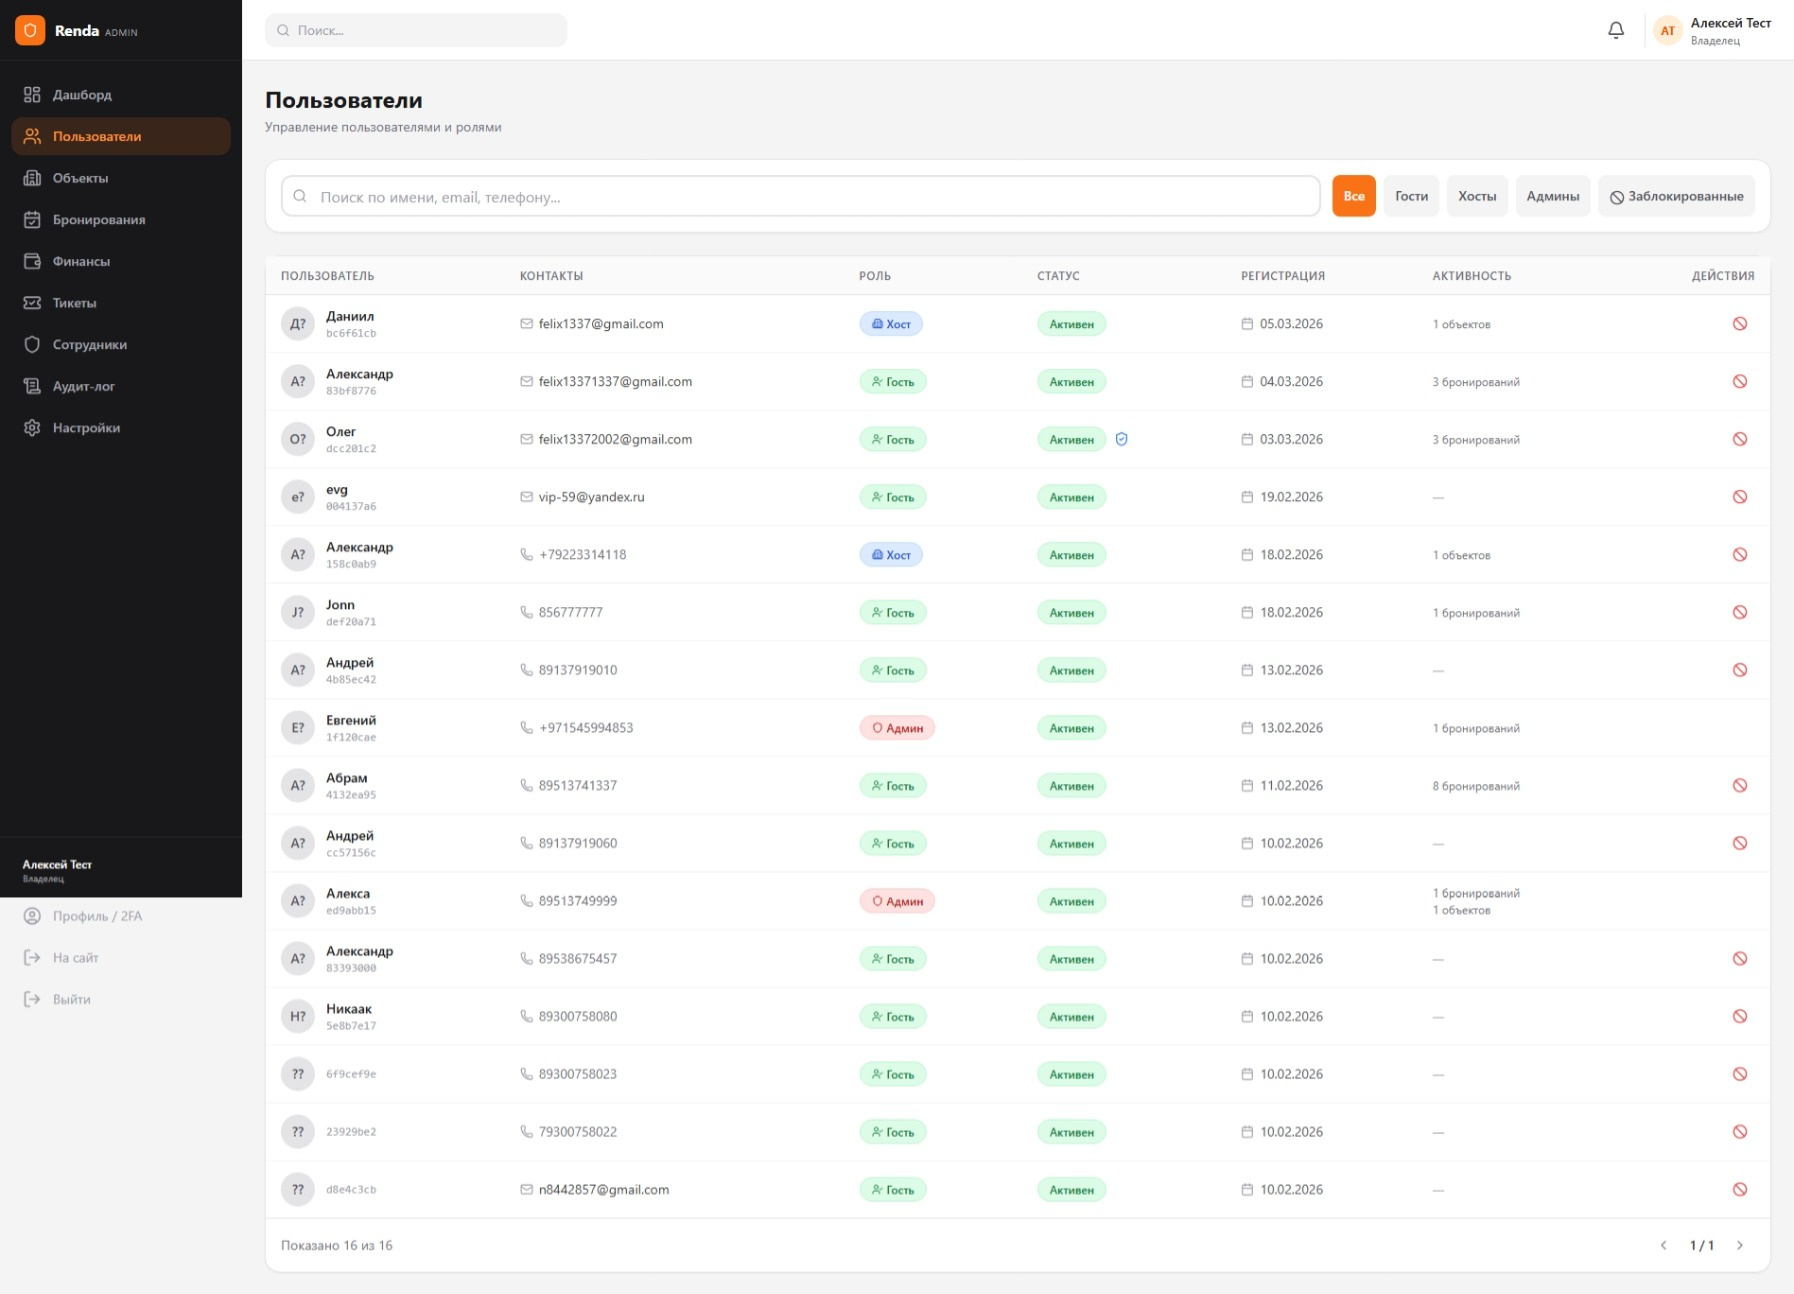Image resolution: width=1794 pixels, height=1294 pixels.
Task: Show only Хосты
Action: [x=1477, y=196]
